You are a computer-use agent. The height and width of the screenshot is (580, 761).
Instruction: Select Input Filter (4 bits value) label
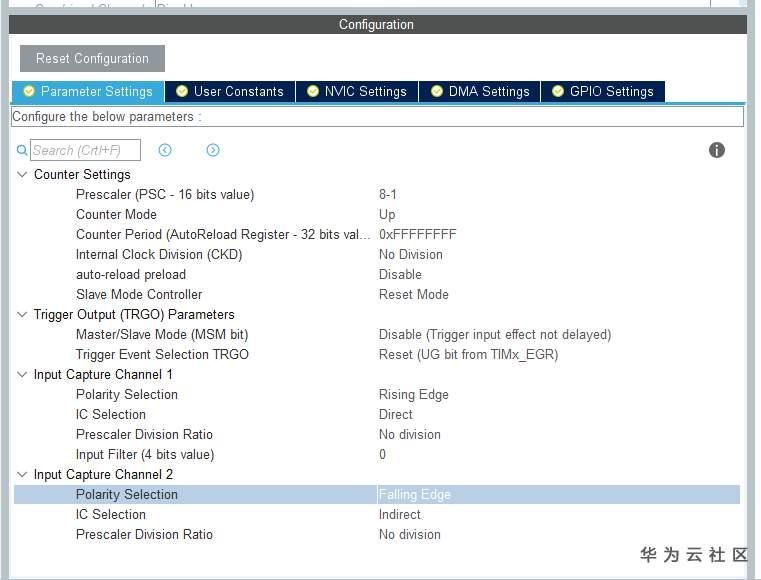tap(145, 454)
